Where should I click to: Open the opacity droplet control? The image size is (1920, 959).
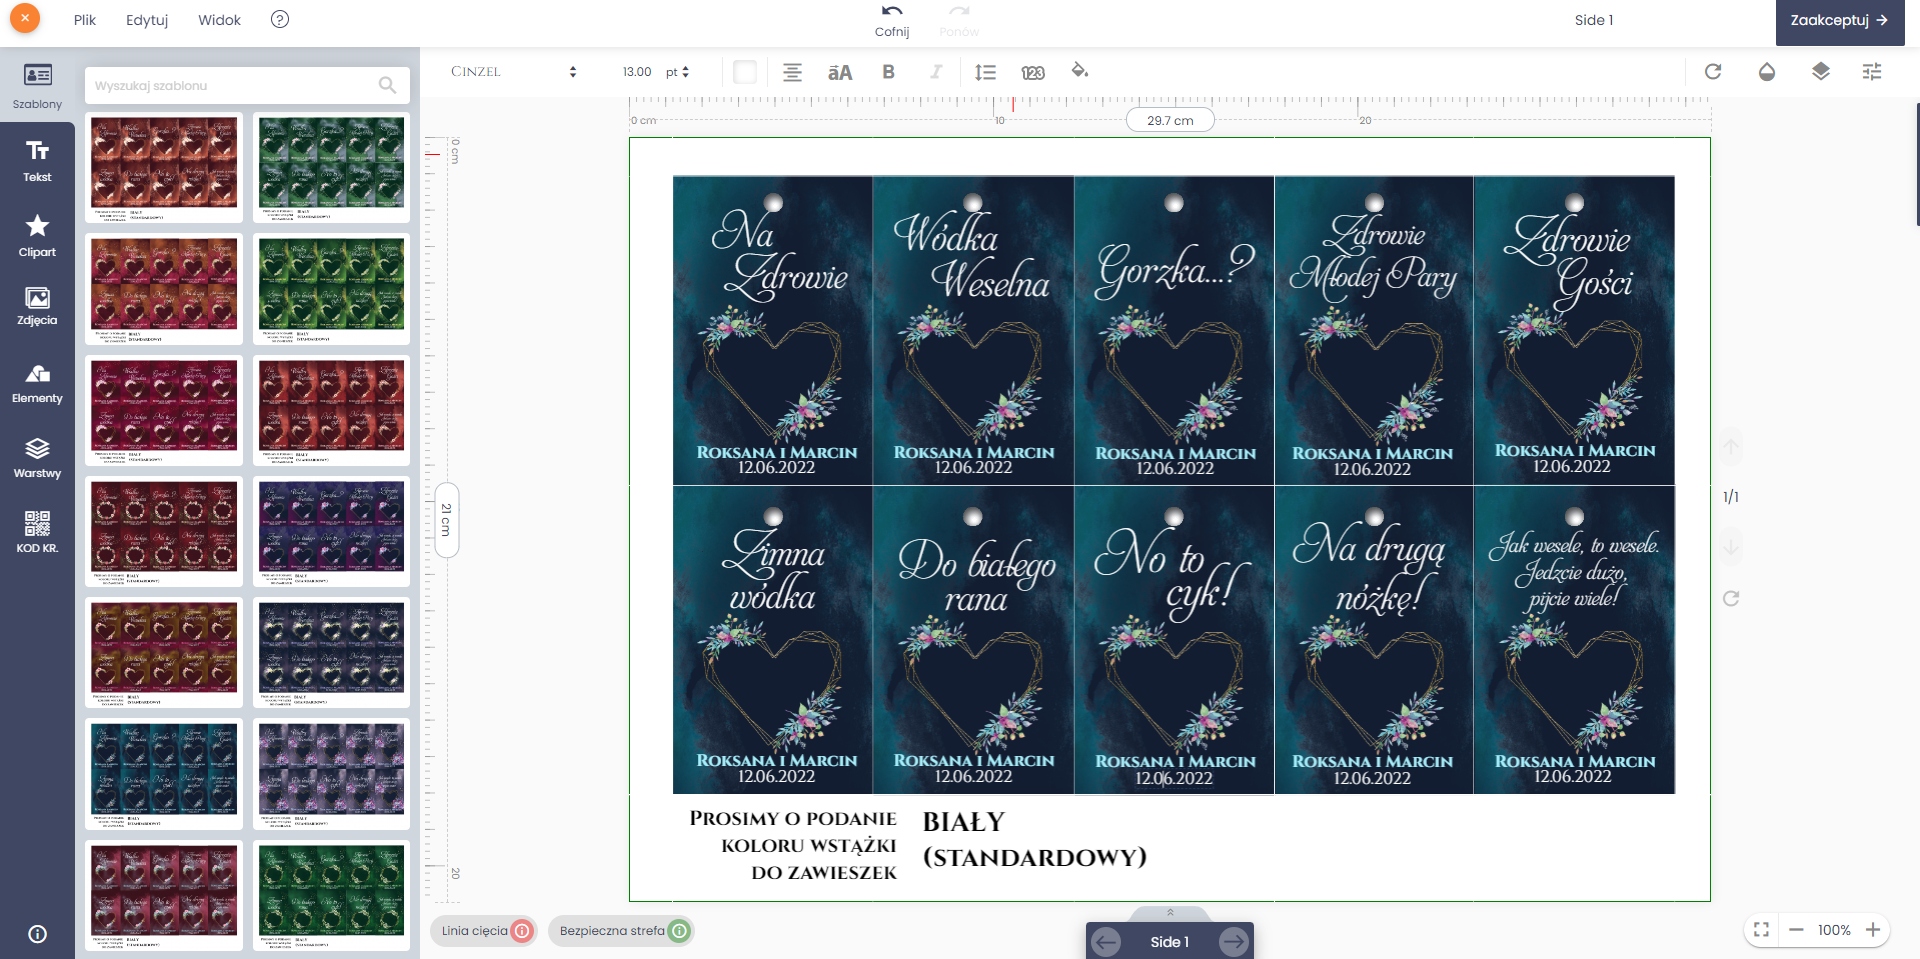coord(1767,71)
